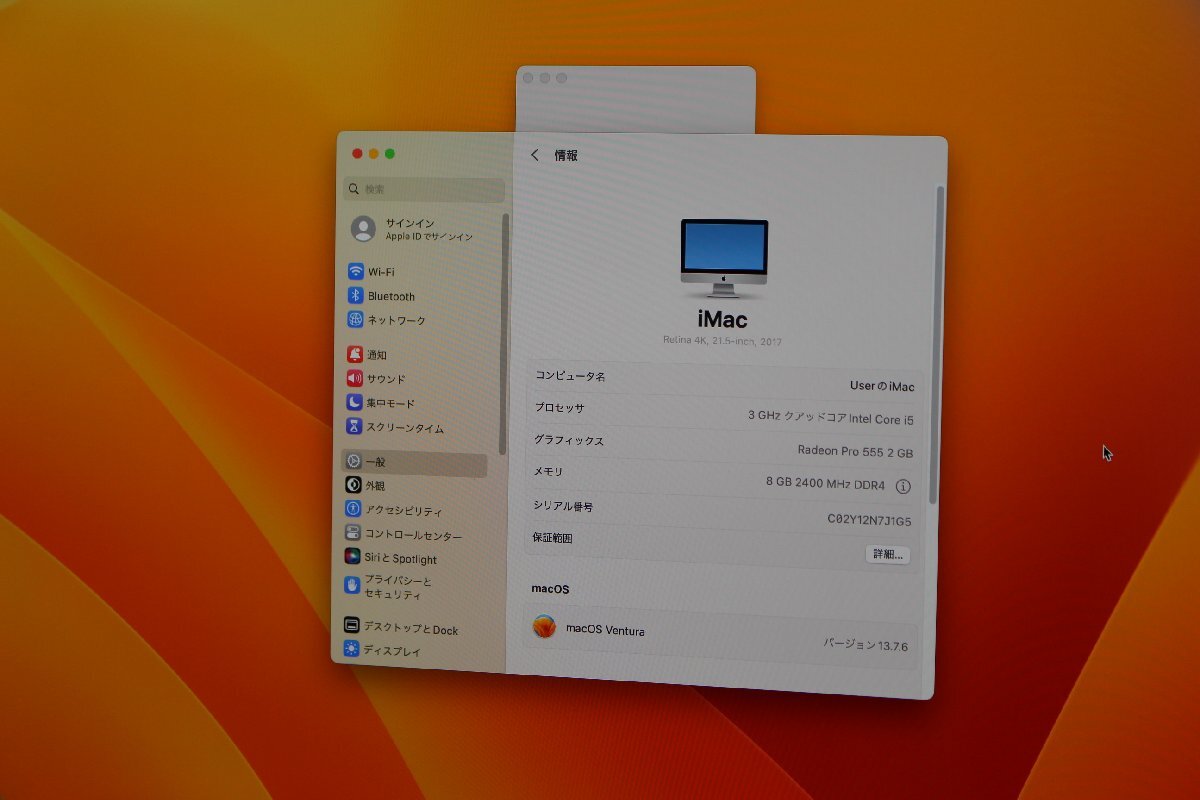Image resolution: width=1200 pixels, height=800 pixels.
Task: Select プライバシーとセキュリティ label
Action: click(x=398, y=588)
